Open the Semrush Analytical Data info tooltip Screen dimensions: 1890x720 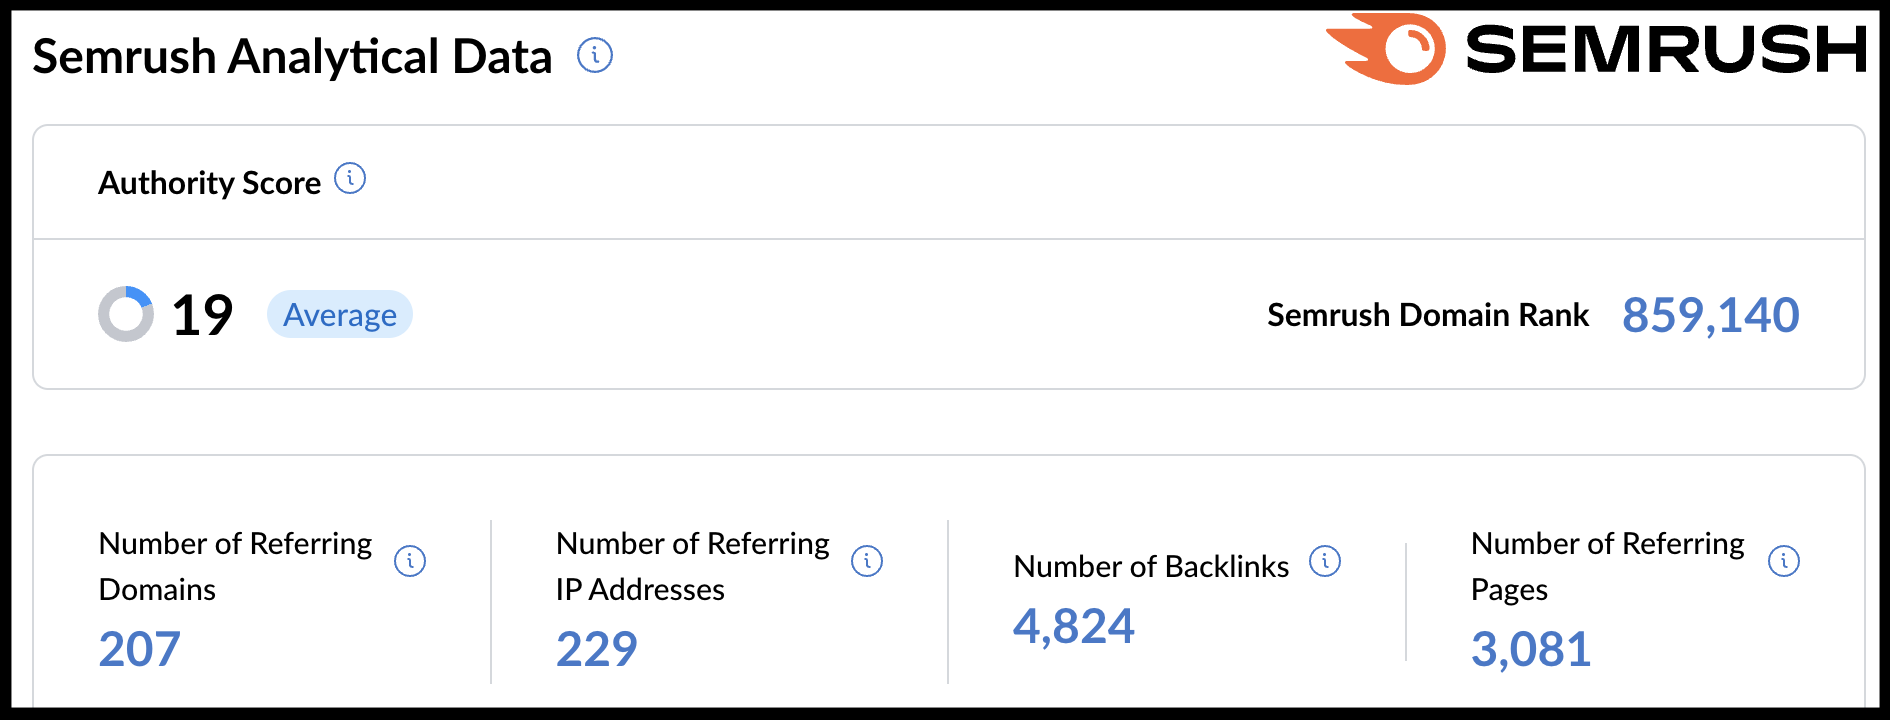point(594,57)
